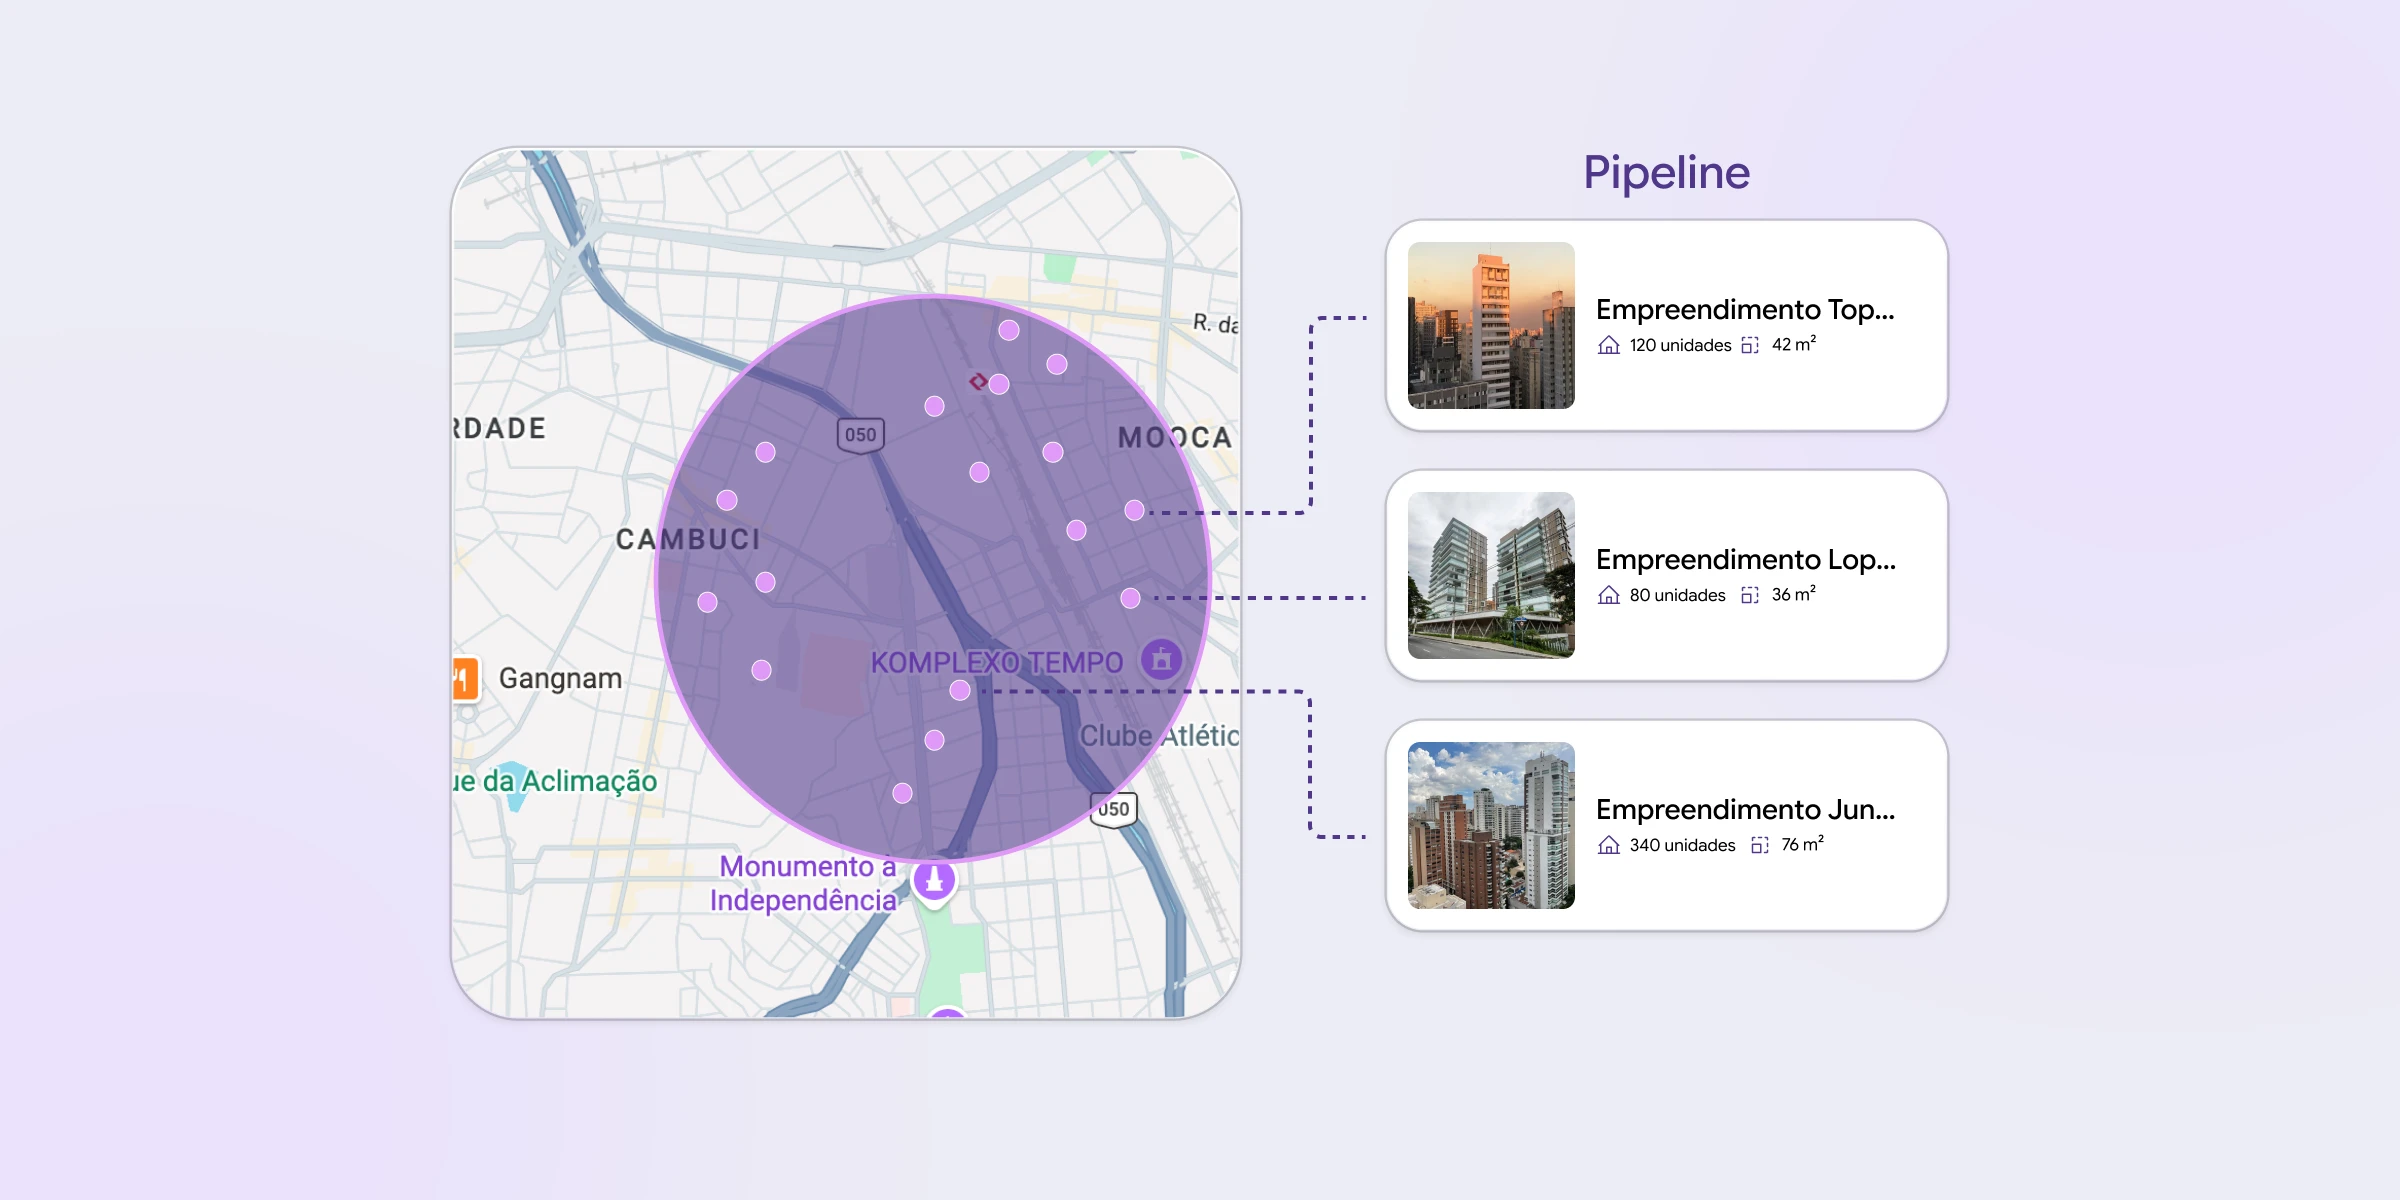2400x1200 pixels.
Task: Click the Komplexo Tempo shopping marker icon
Action: [x=1161, y=660]
